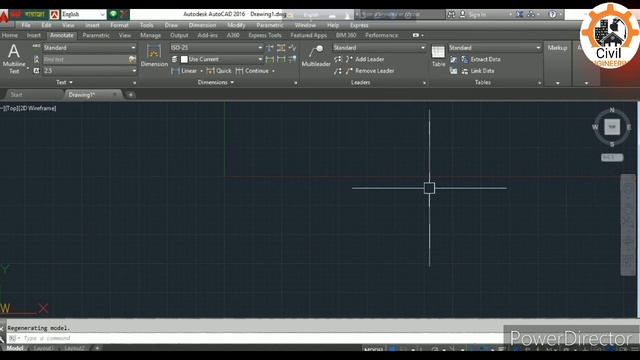The image size is (640, 360).
Task: Open the English language dropdown
Action: click(84, 14)
